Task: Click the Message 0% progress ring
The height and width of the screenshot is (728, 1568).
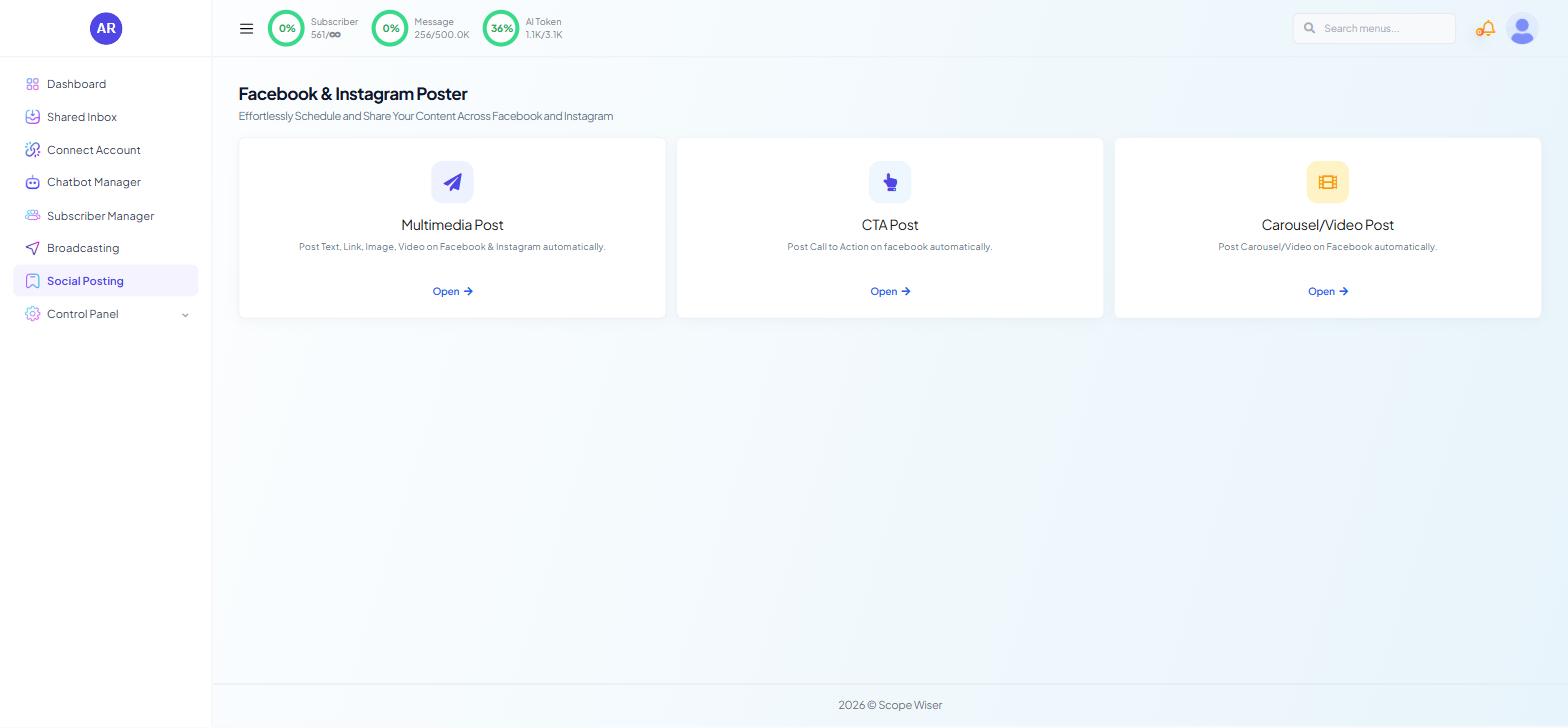Action: pyautogui.click(x=391, y=28)
